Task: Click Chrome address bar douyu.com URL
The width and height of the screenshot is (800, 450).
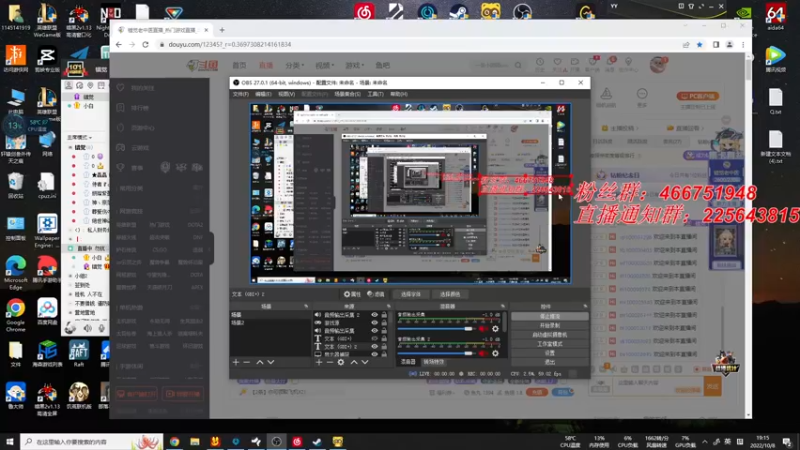Action: 230,44
